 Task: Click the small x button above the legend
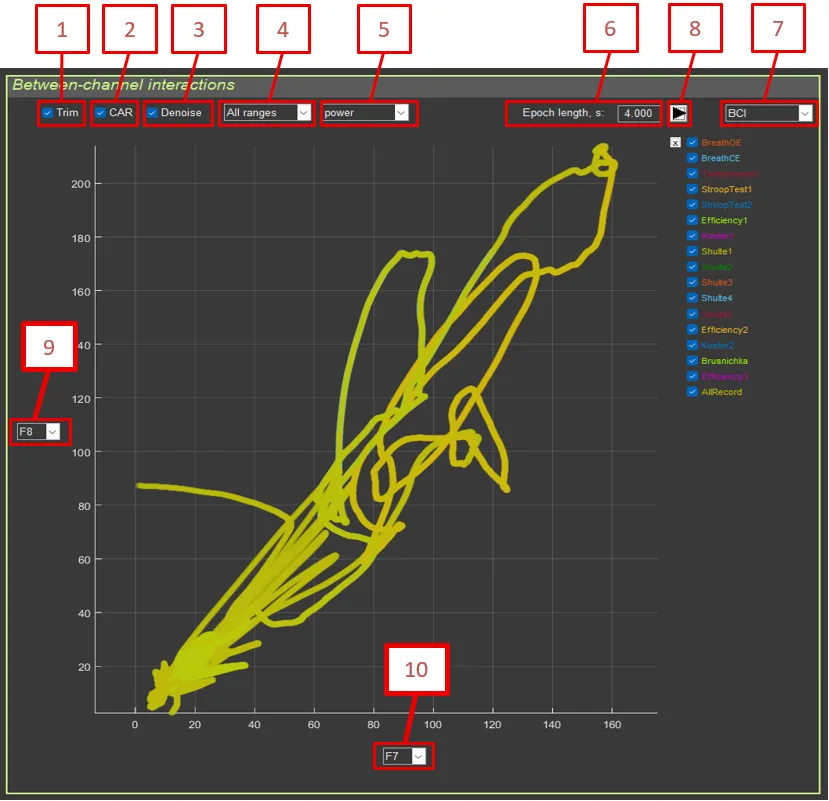(x=675, y=143)
